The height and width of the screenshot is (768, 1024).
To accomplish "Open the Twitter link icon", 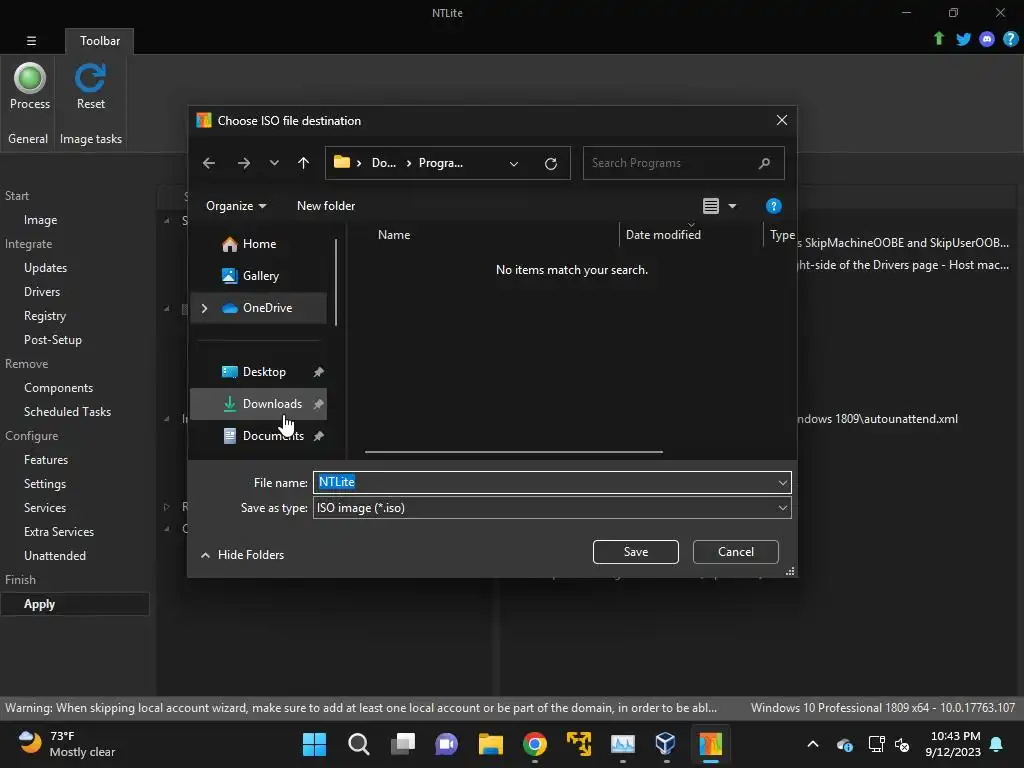I will [963, 39].
